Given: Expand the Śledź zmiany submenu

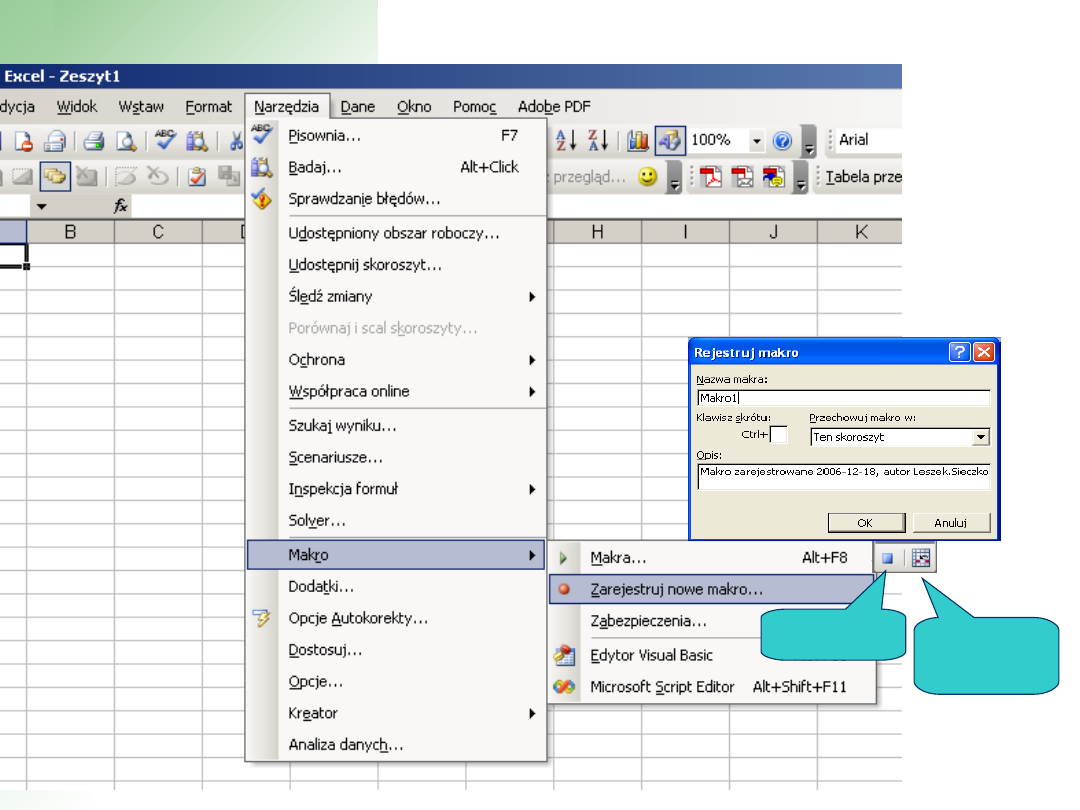Looking at the screenshot, I should pyautogui.click(x=532, y=297).
